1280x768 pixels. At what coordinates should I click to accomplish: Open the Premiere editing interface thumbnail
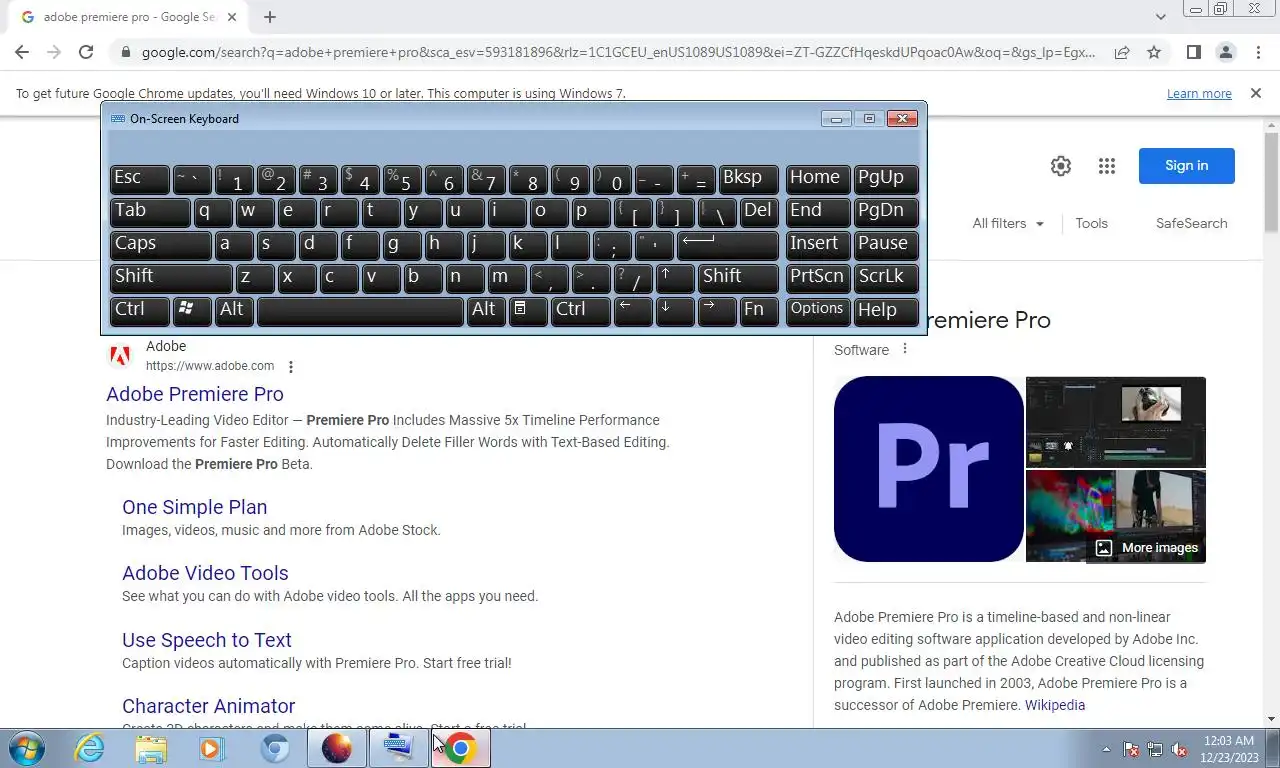point(1116,421)
